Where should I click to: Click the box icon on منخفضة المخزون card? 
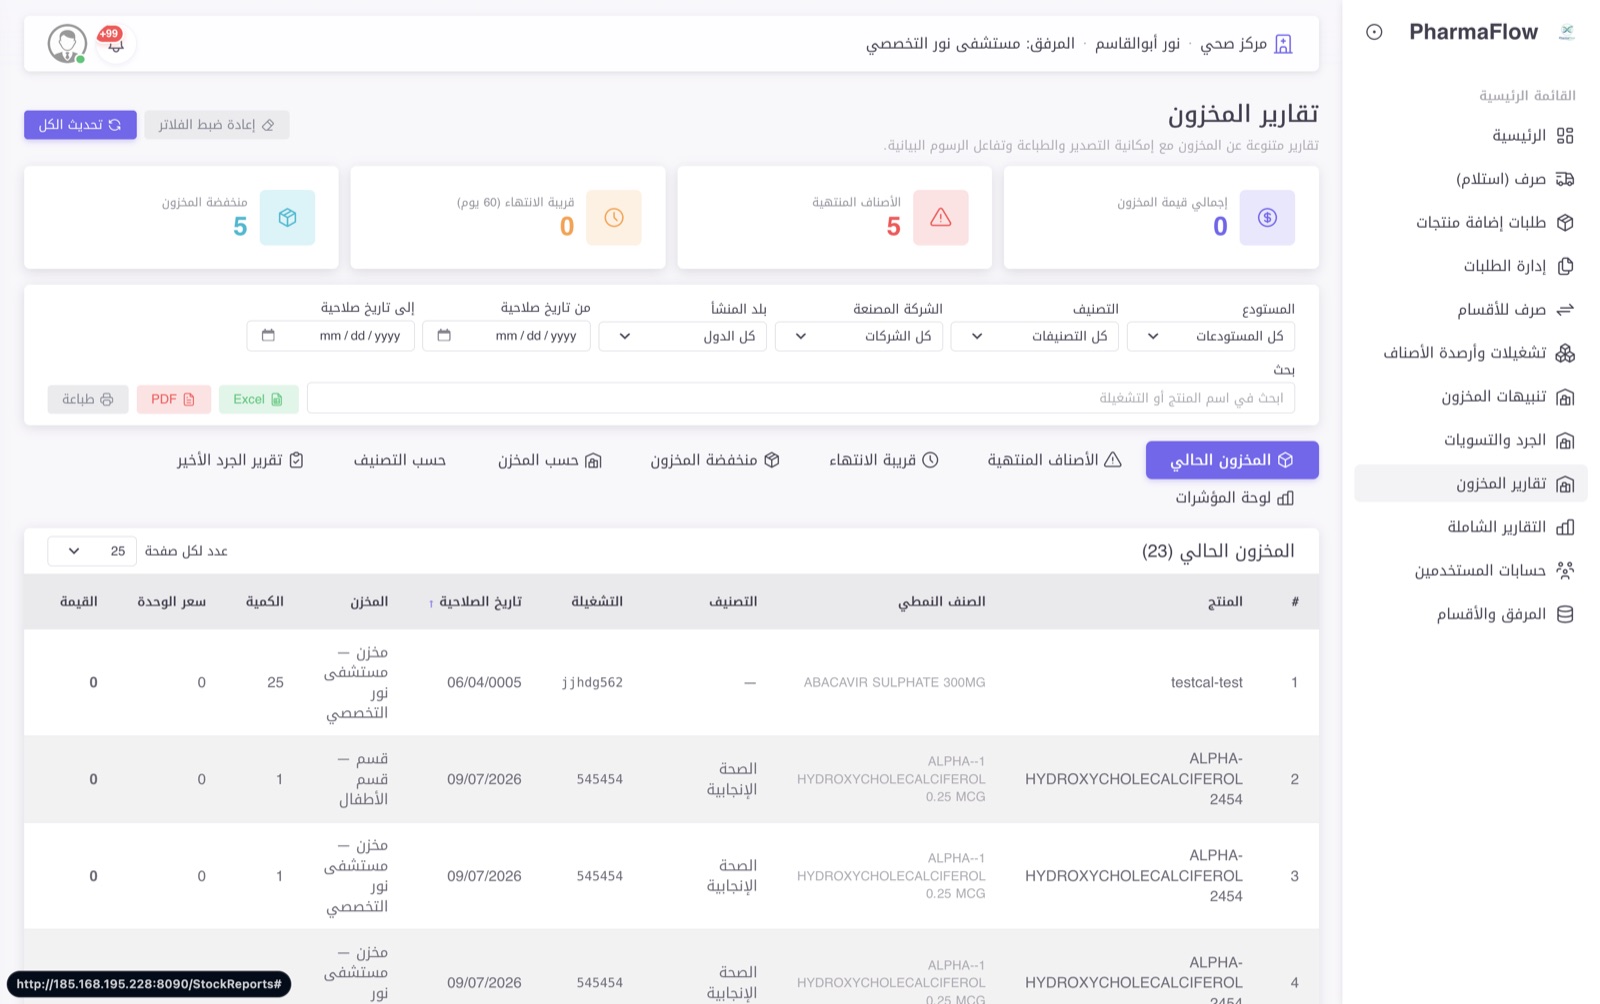pyautogui.click(x=287, y=217)
